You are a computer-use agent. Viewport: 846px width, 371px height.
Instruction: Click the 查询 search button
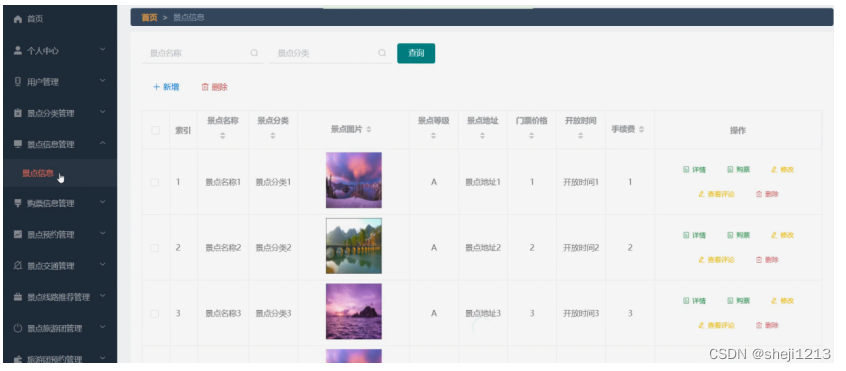[x=416, y=53]
